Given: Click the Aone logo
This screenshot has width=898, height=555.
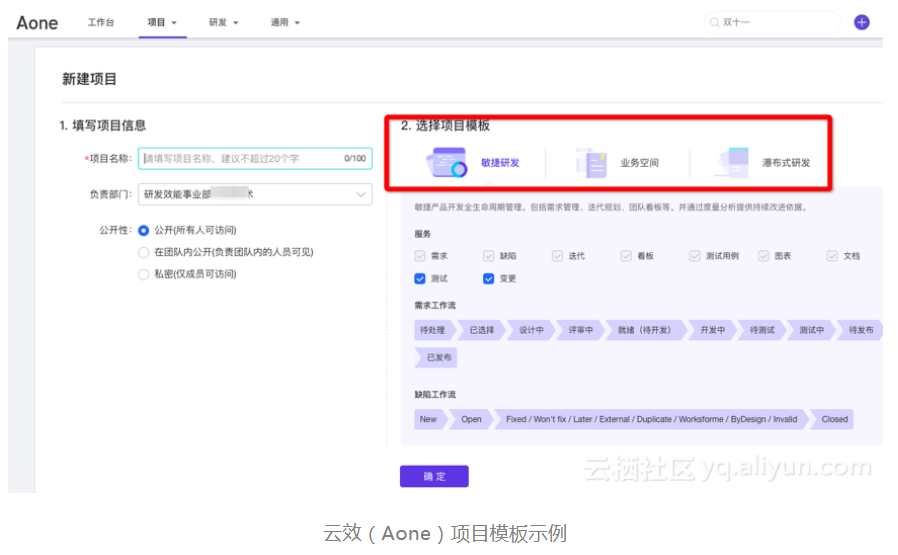Looking at the screenshot, I should 37,23.
